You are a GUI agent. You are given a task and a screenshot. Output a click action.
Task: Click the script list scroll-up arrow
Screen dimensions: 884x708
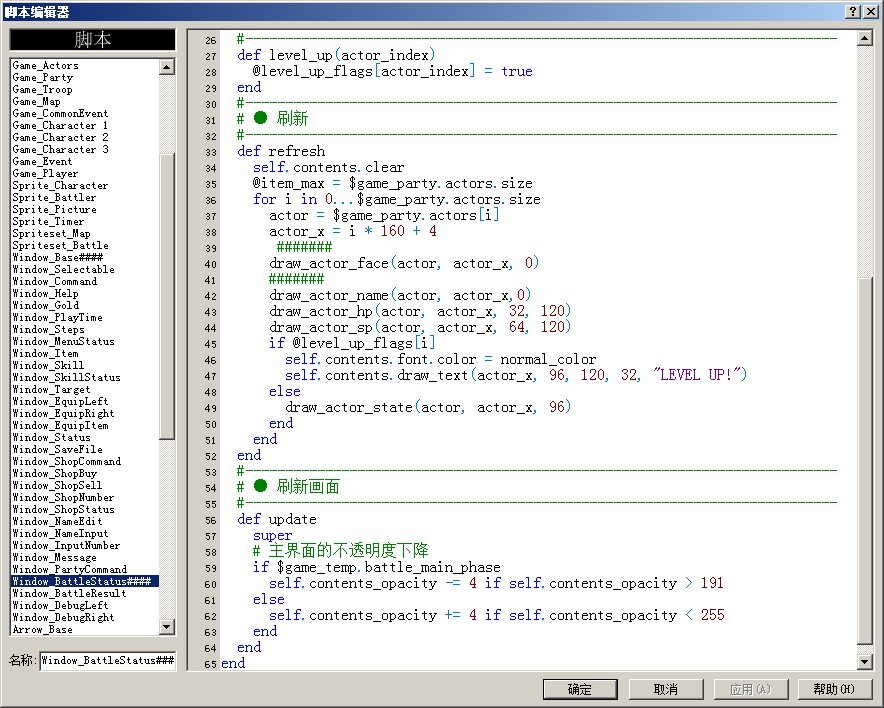[167, 67]
